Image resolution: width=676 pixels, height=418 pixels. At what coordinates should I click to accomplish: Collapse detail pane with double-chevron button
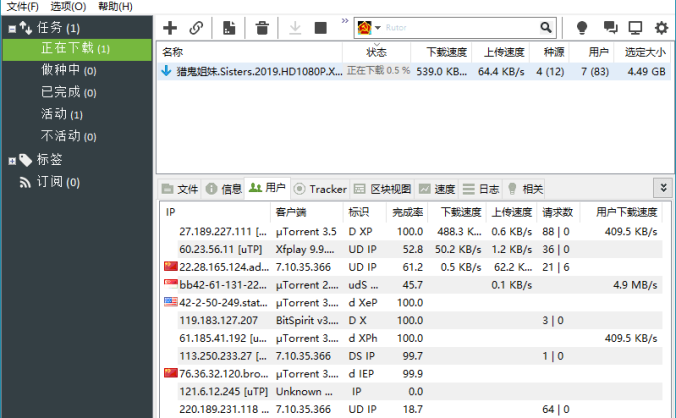click(663, 188)
